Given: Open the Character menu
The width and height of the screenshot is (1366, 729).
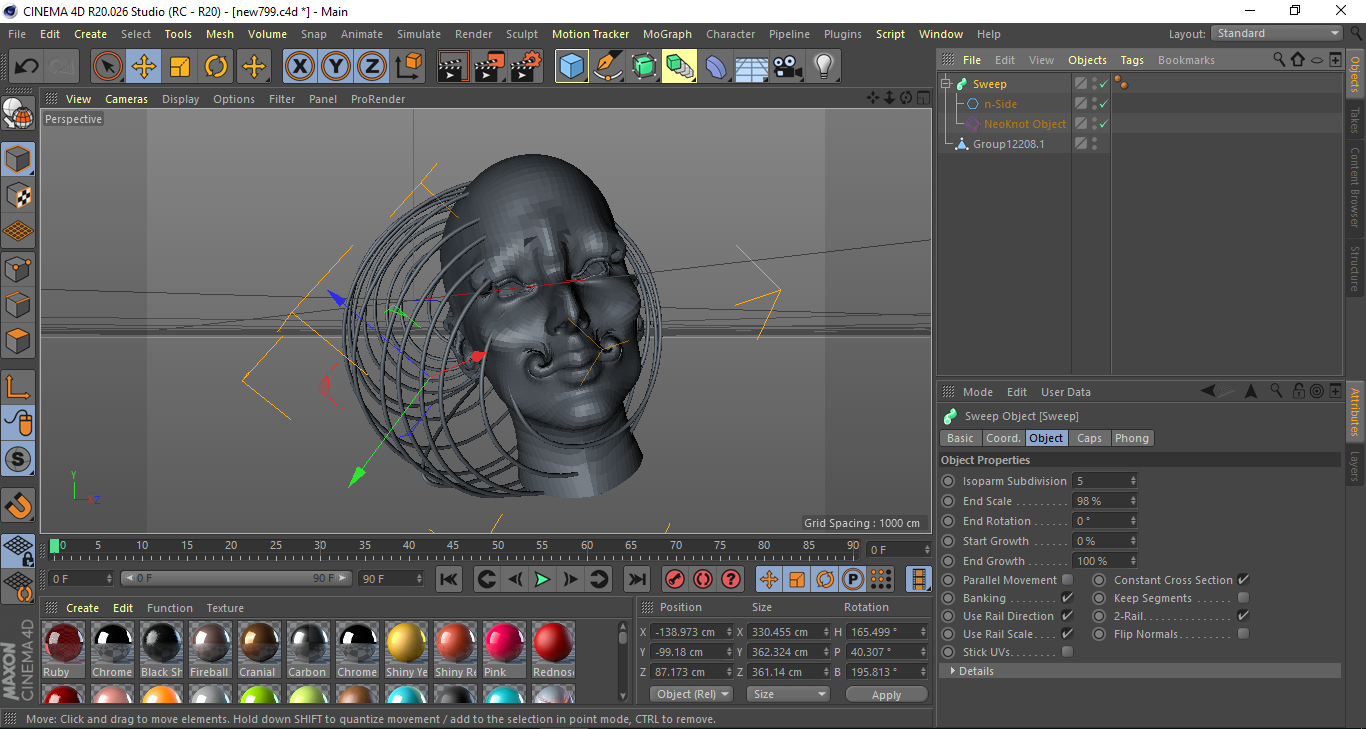Looking at the screenshot, I should [x=730, y=34].
